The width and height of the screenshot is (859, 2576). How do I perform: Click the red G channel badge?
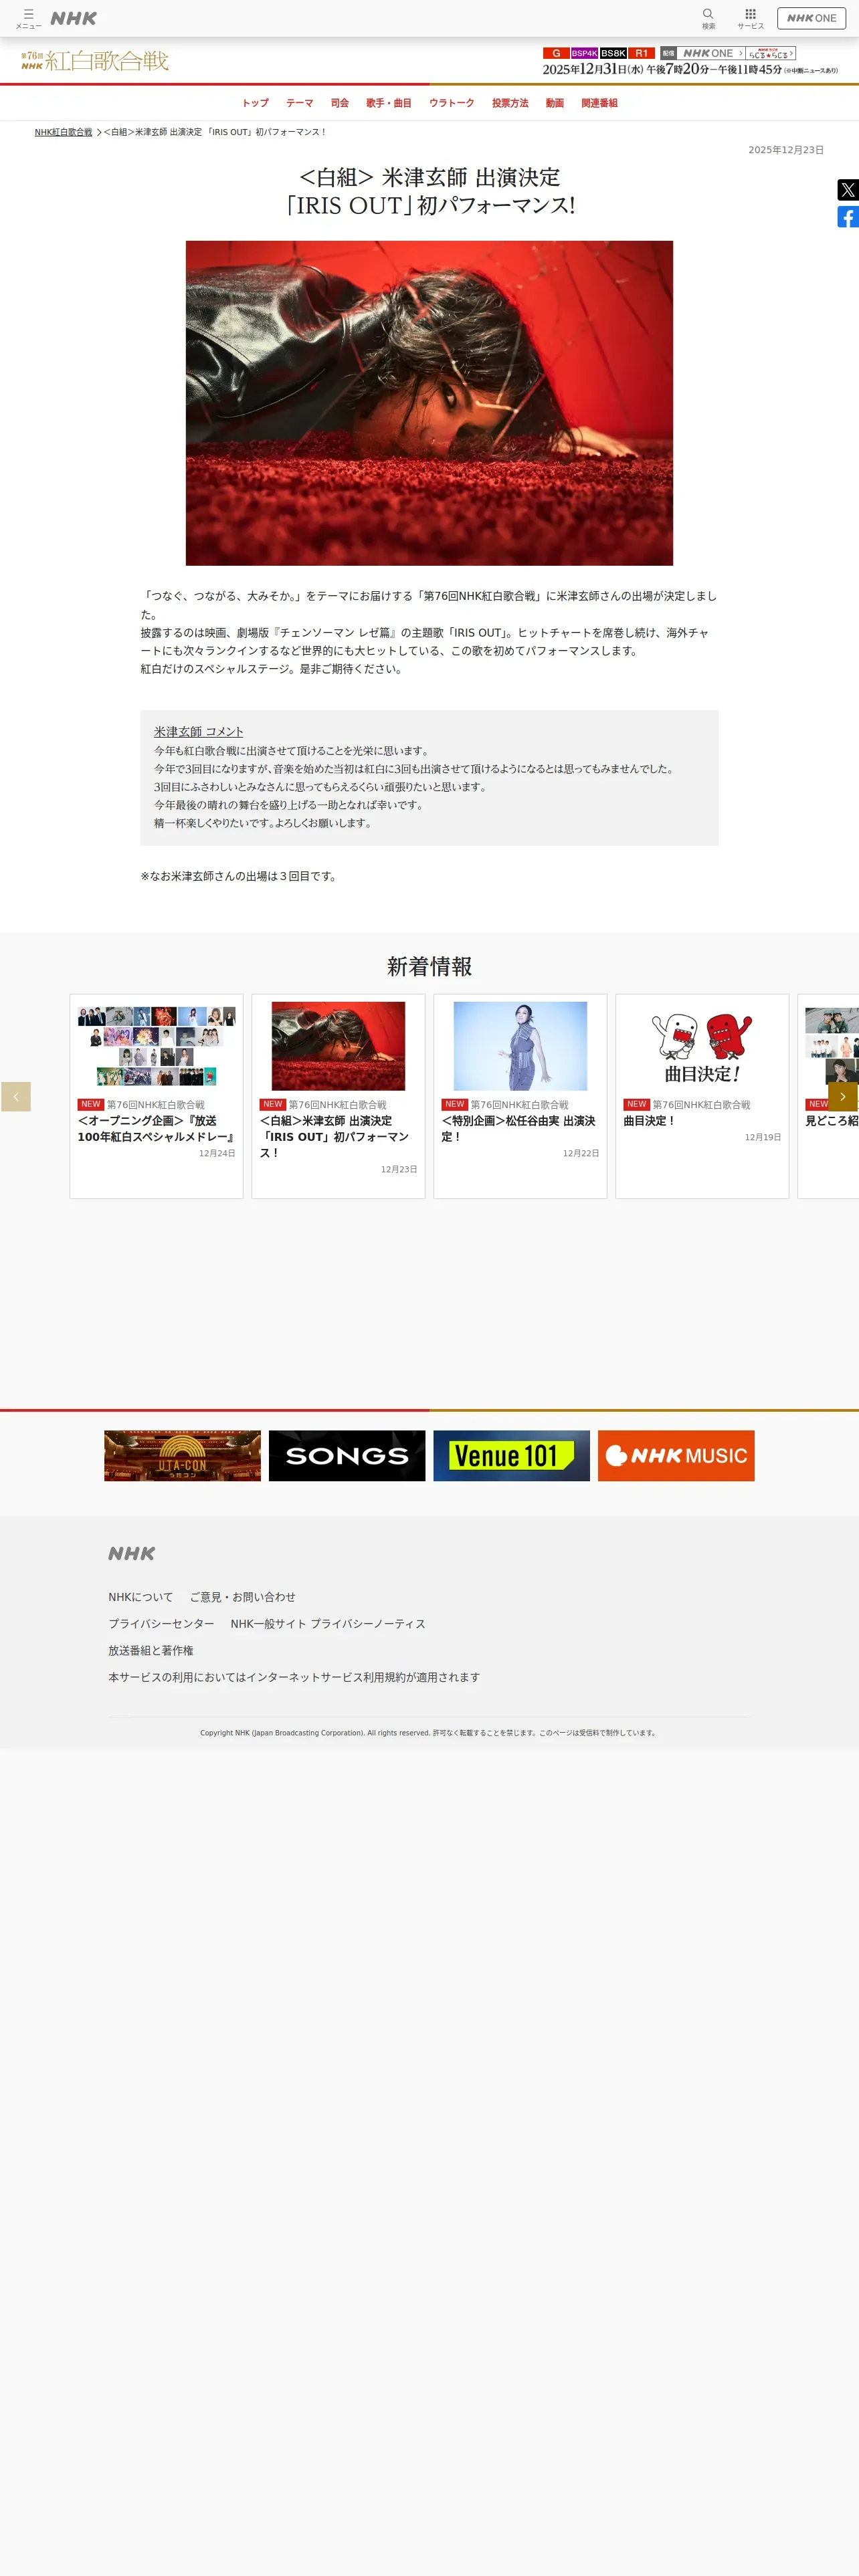(556, 53)
